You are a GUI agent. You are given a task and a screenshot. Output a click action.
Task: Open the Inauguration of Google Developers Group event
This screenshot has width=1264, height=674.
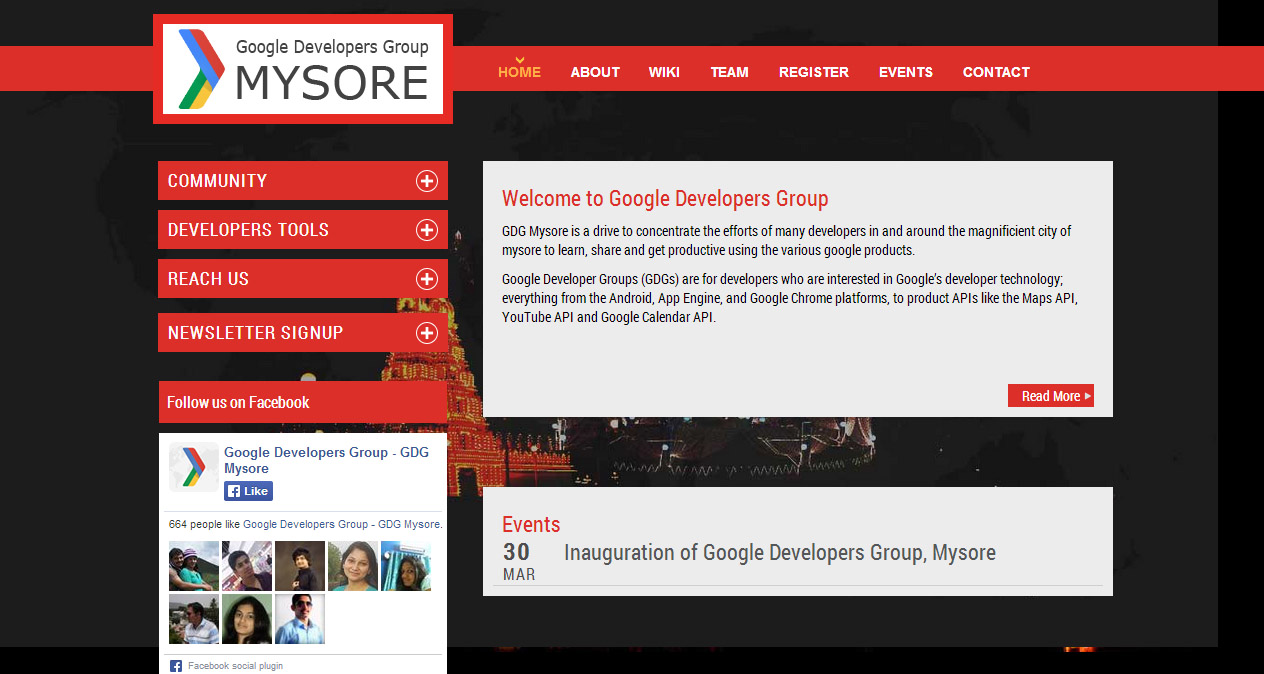tap(779, 553)
